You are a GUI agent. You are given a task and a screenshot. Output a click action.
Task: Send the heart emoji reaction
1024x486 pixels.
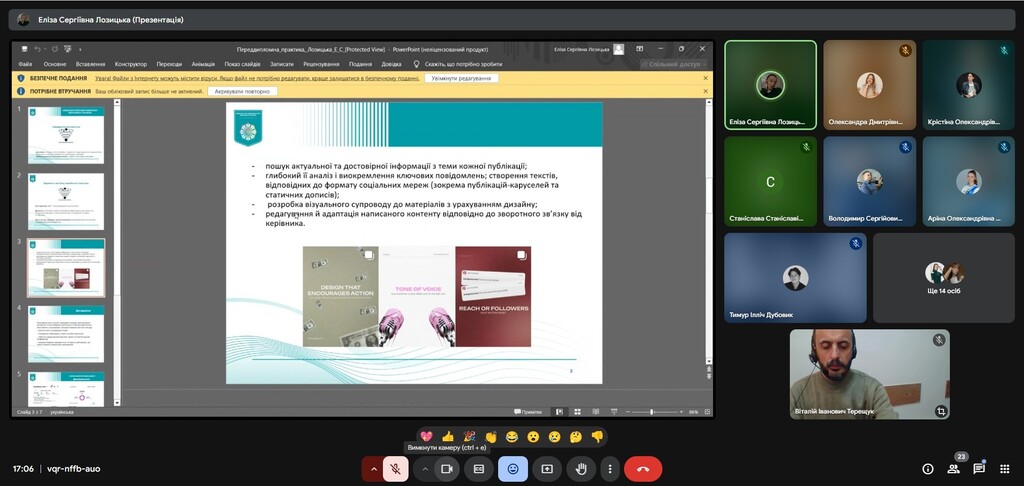coord(426,437)
